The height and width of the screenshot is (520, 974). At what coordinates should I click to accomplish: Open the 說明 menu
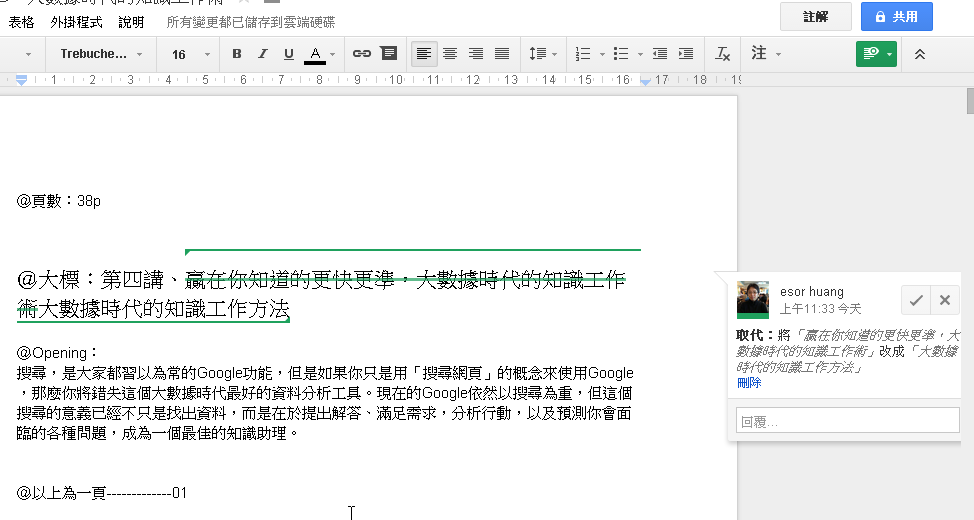coord(131,22)
